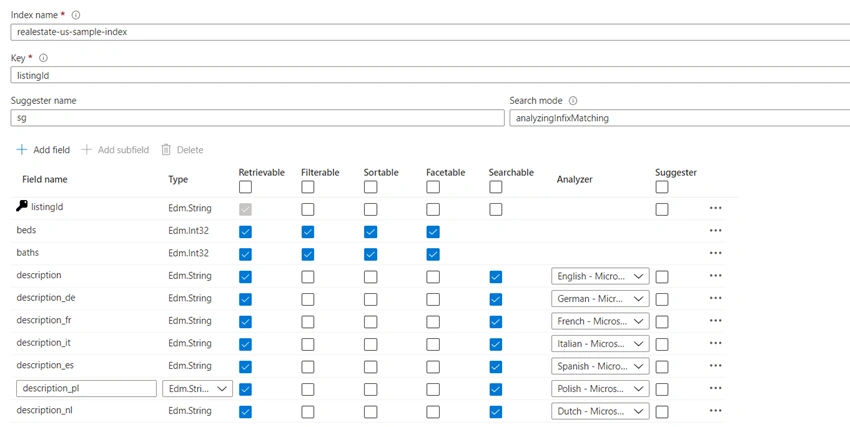Click the description_pl field name input
Viewport: 850px width, 427px height.
[86, 389]
